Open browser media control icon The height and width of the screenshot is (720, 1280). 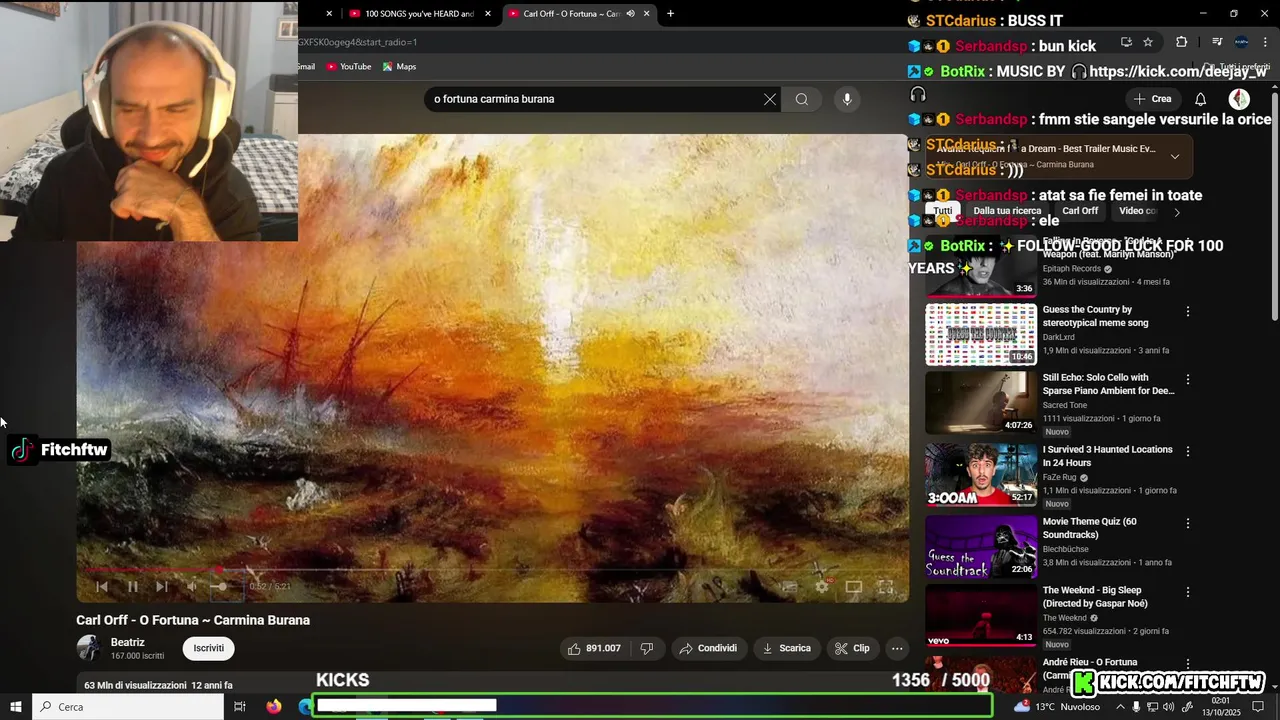click(x=1217, y=42)
